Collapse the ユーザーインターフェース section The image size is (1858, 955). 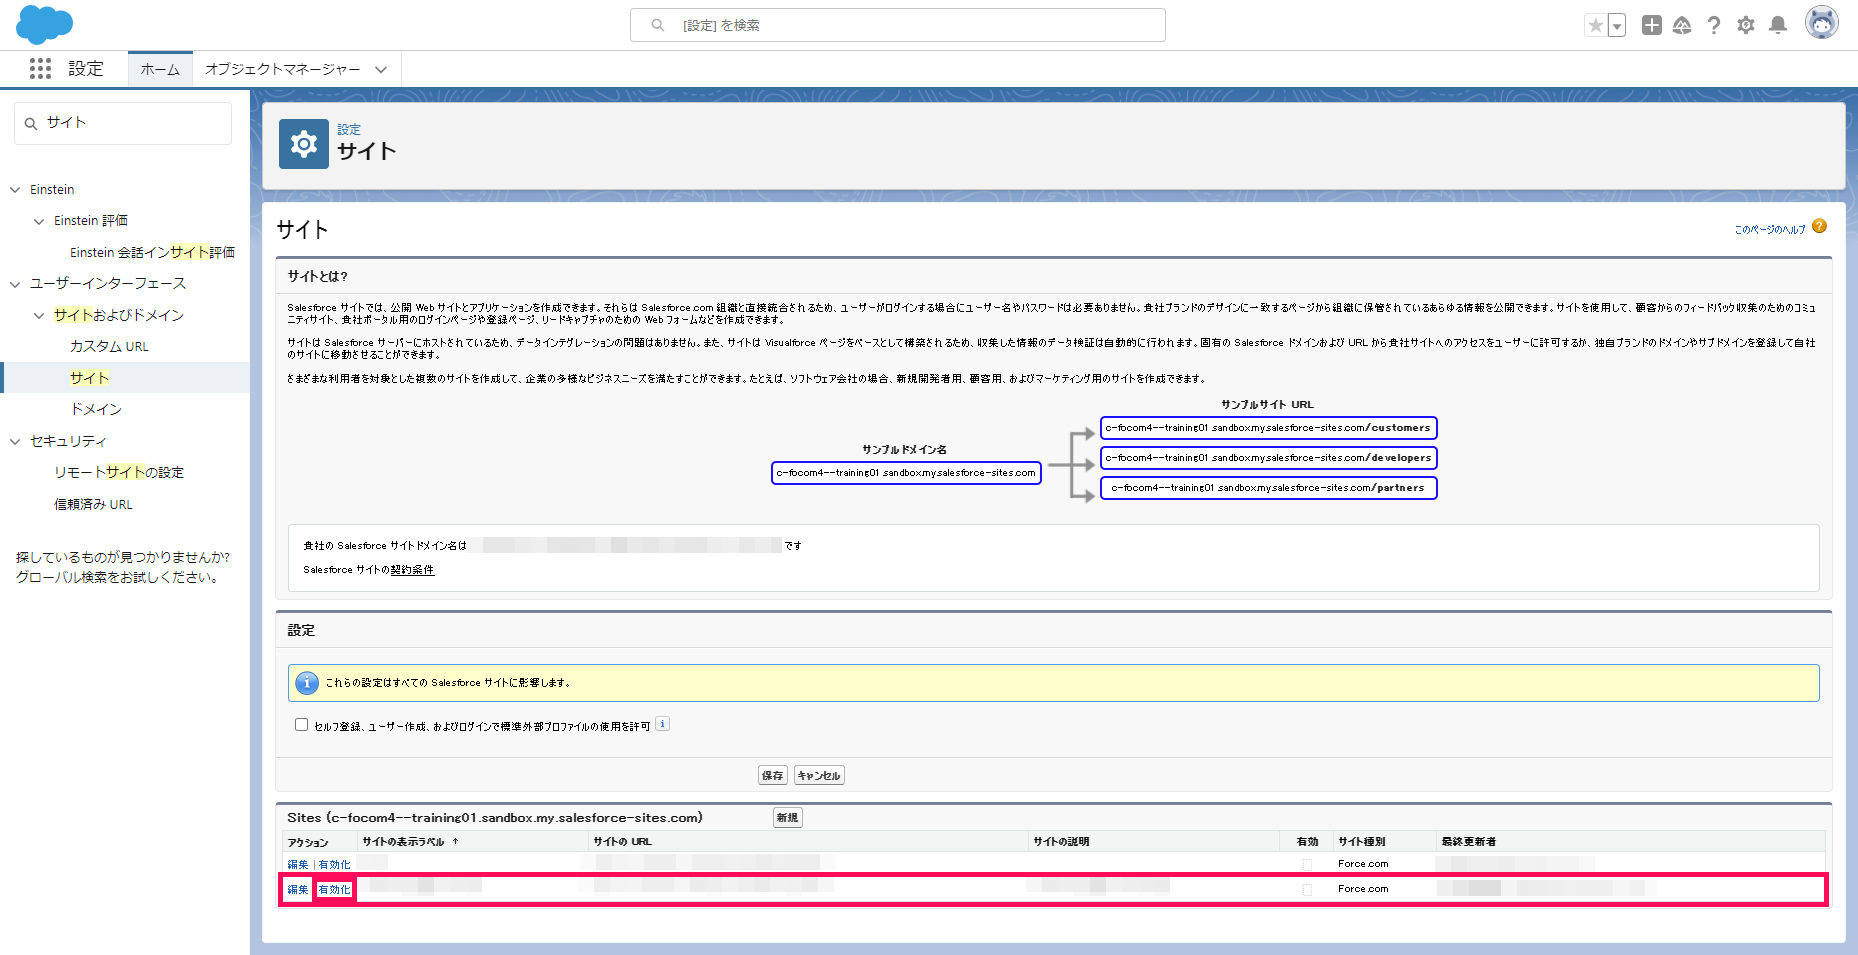15,284
